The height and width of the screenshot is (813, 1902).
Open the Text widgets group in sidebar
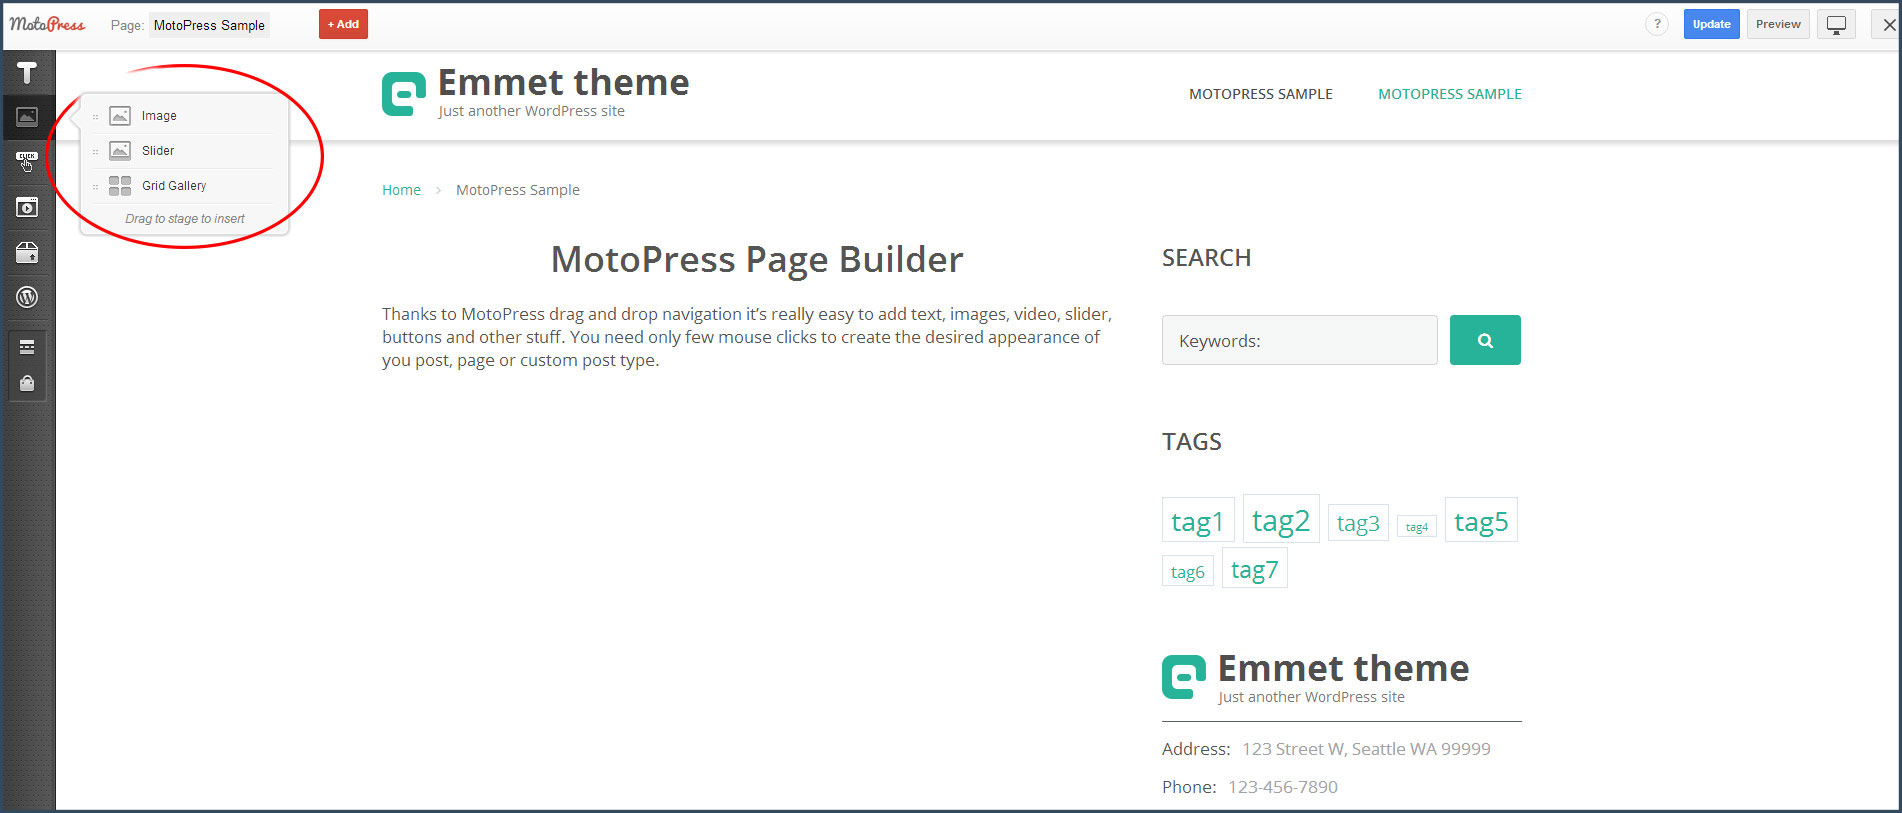[27, 72]
